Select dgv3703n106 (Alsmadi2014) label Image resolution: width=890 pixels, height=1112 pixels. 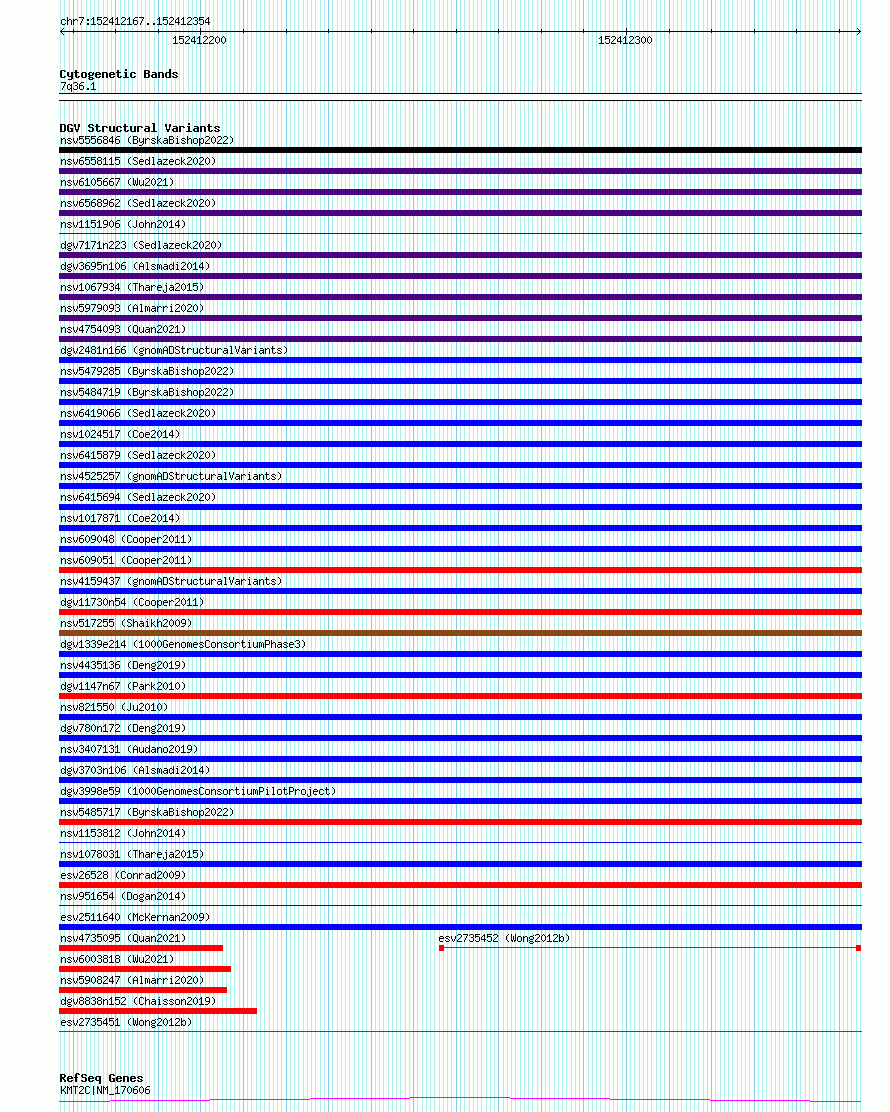point(135,771)
